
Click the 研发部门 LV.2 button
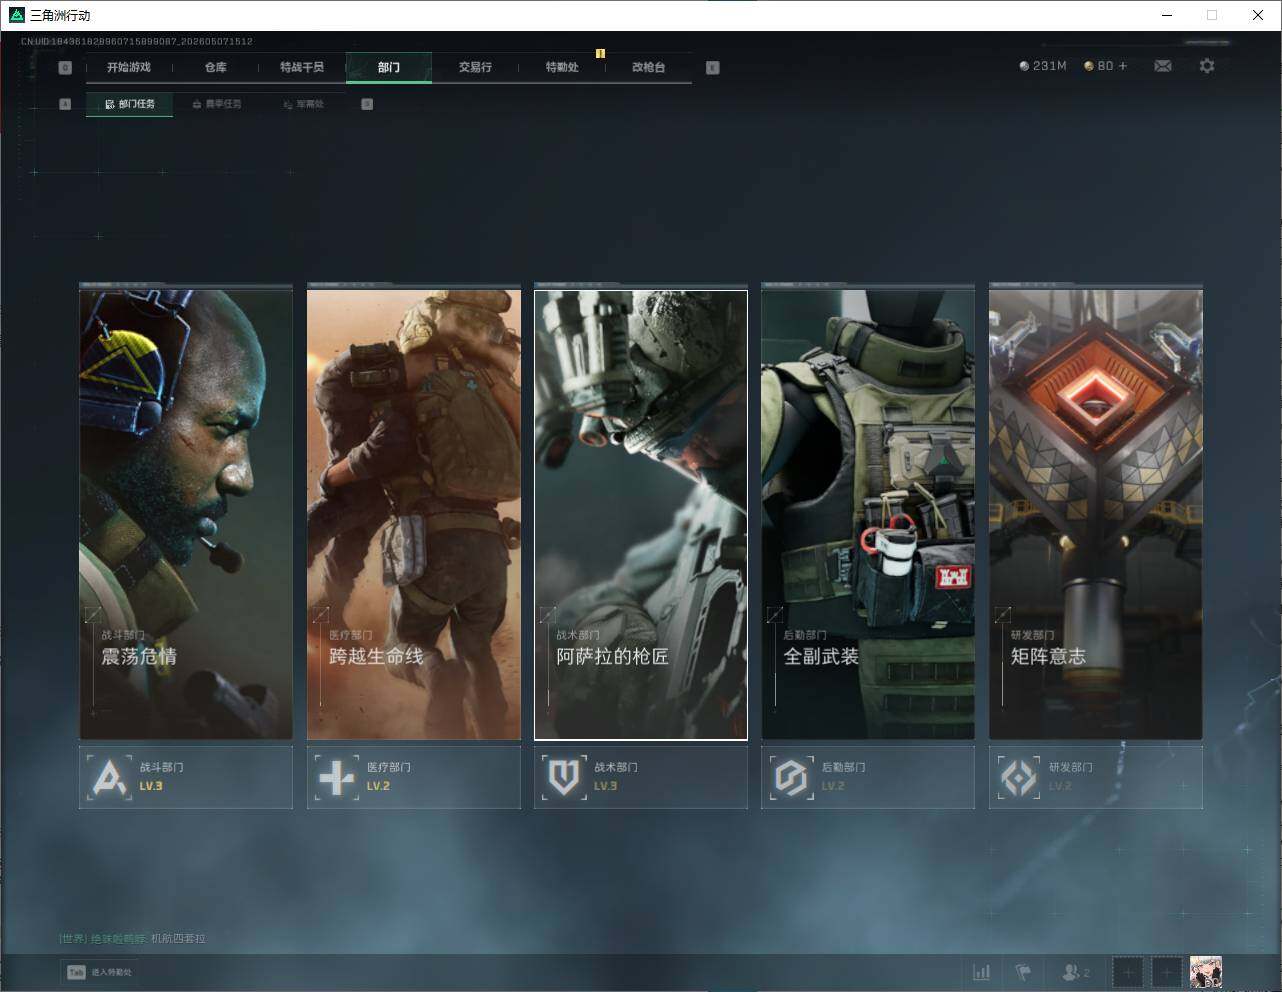click(1096, 777)
